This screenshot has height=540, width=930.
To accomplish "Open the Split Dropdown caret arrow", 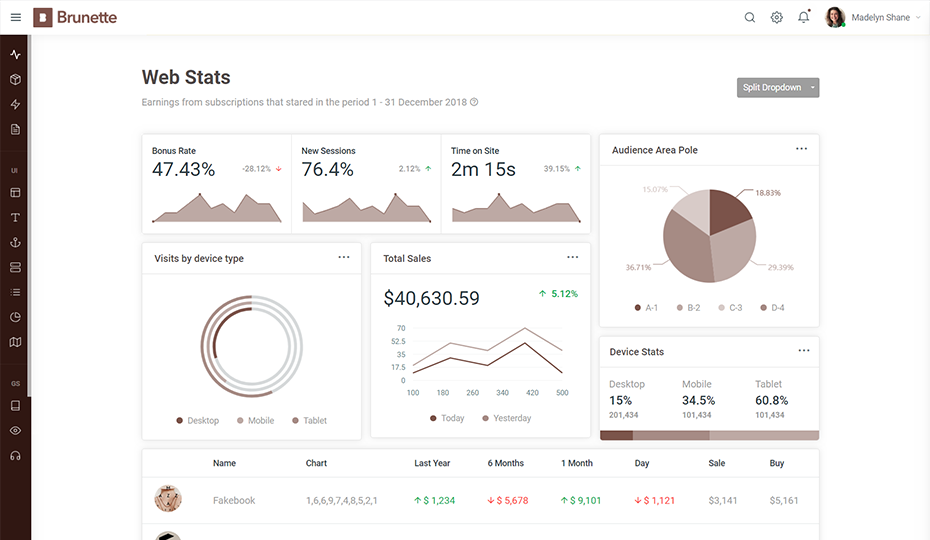I will [813, 87].
